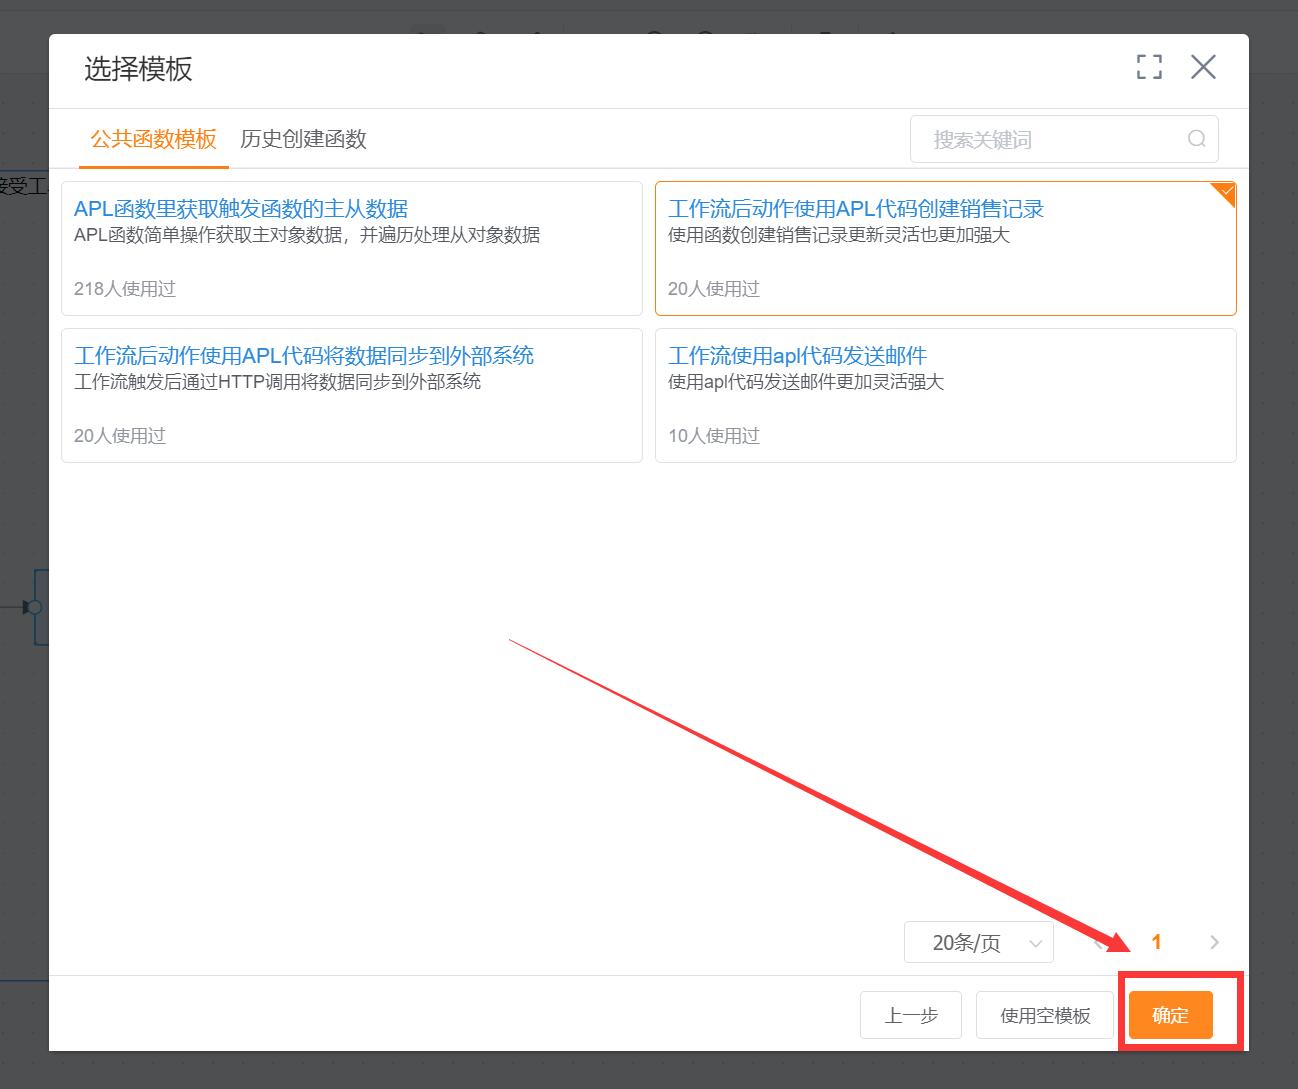The image size is (1298, 1089).
Task: Click the selected checkmark corner on the chosen template
Action: (1226, 192)
